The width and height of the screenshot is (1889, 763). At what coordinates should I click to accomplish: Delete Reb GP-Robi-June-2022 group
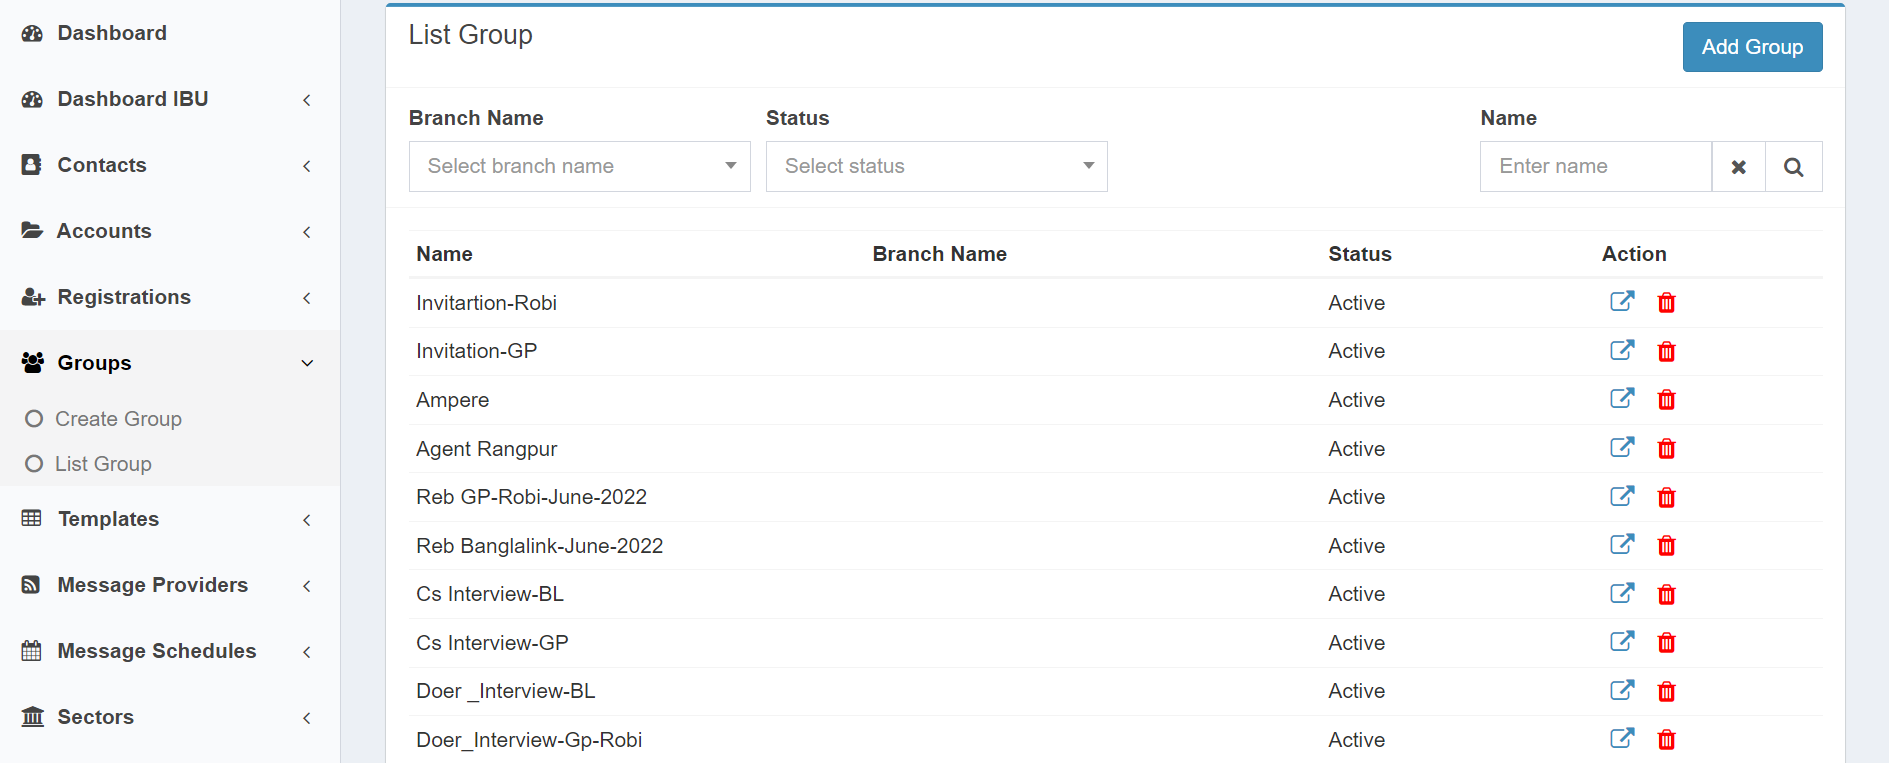point(1666,498)
